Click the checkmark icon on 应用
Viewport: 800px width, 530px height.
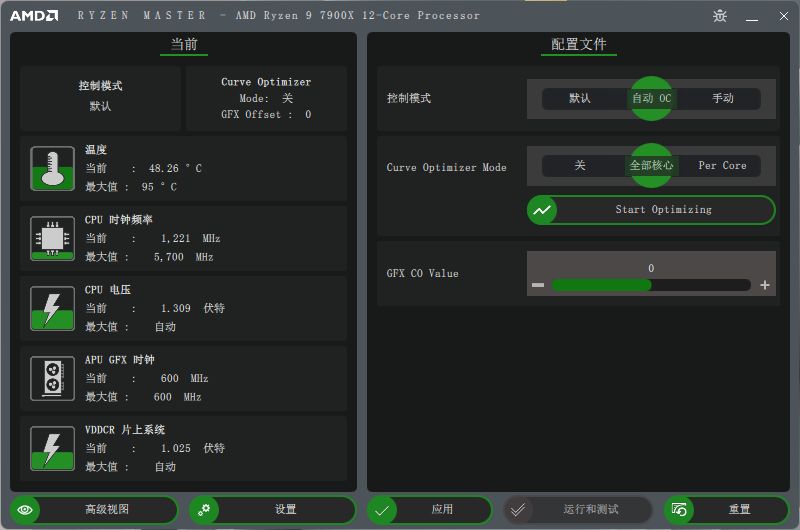pyautogui.click(x=382, y=510)
